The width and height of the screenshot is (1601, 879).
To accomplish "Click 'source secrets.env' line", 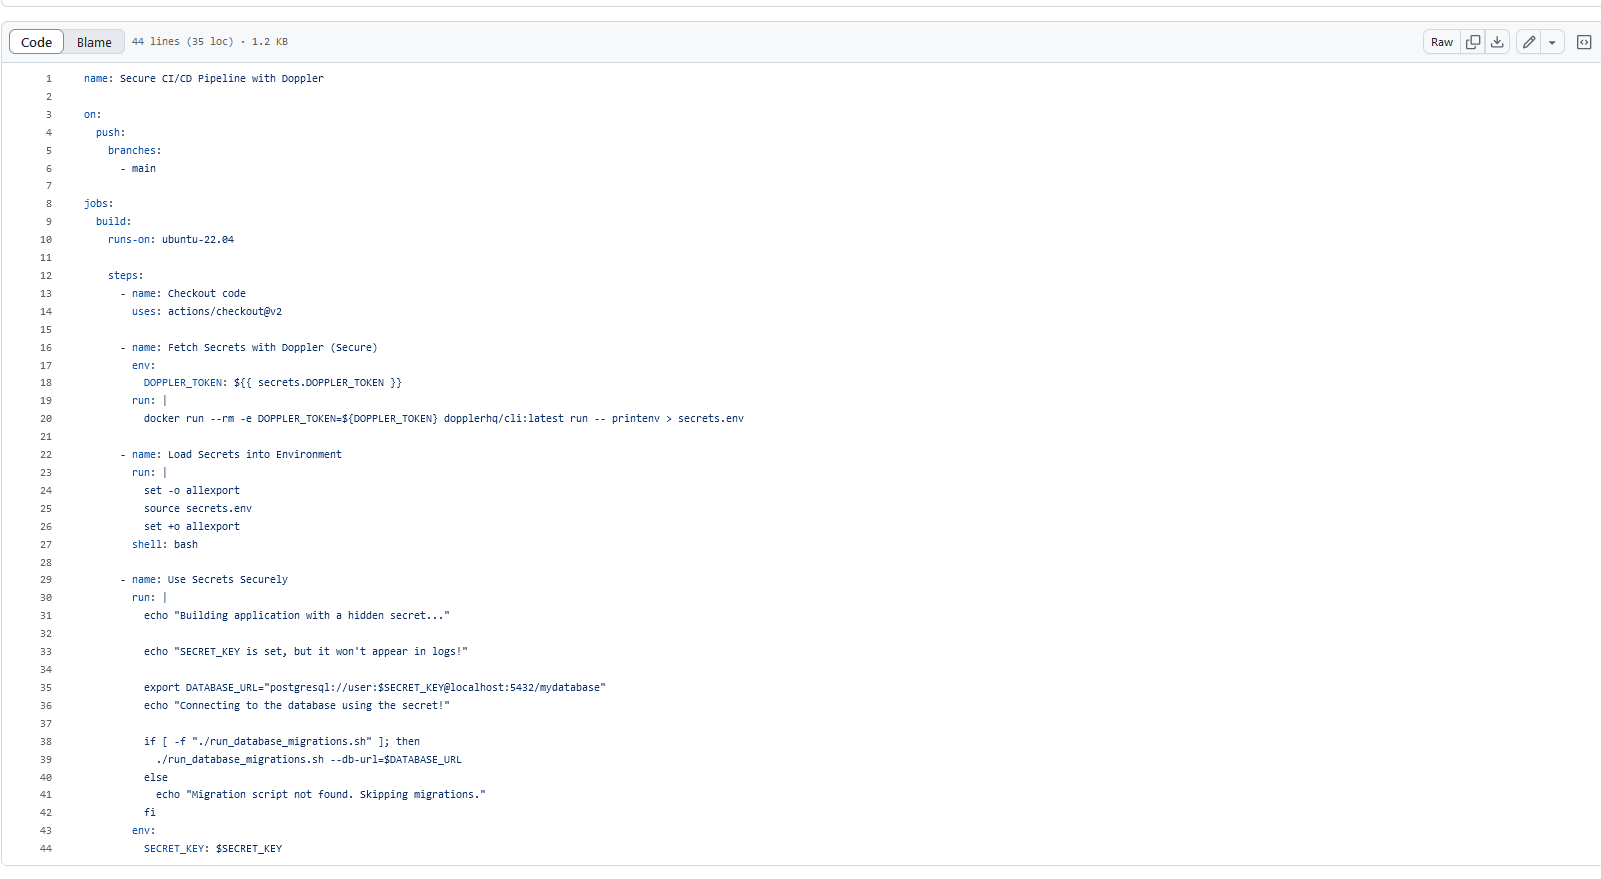I will coord(198,509).
